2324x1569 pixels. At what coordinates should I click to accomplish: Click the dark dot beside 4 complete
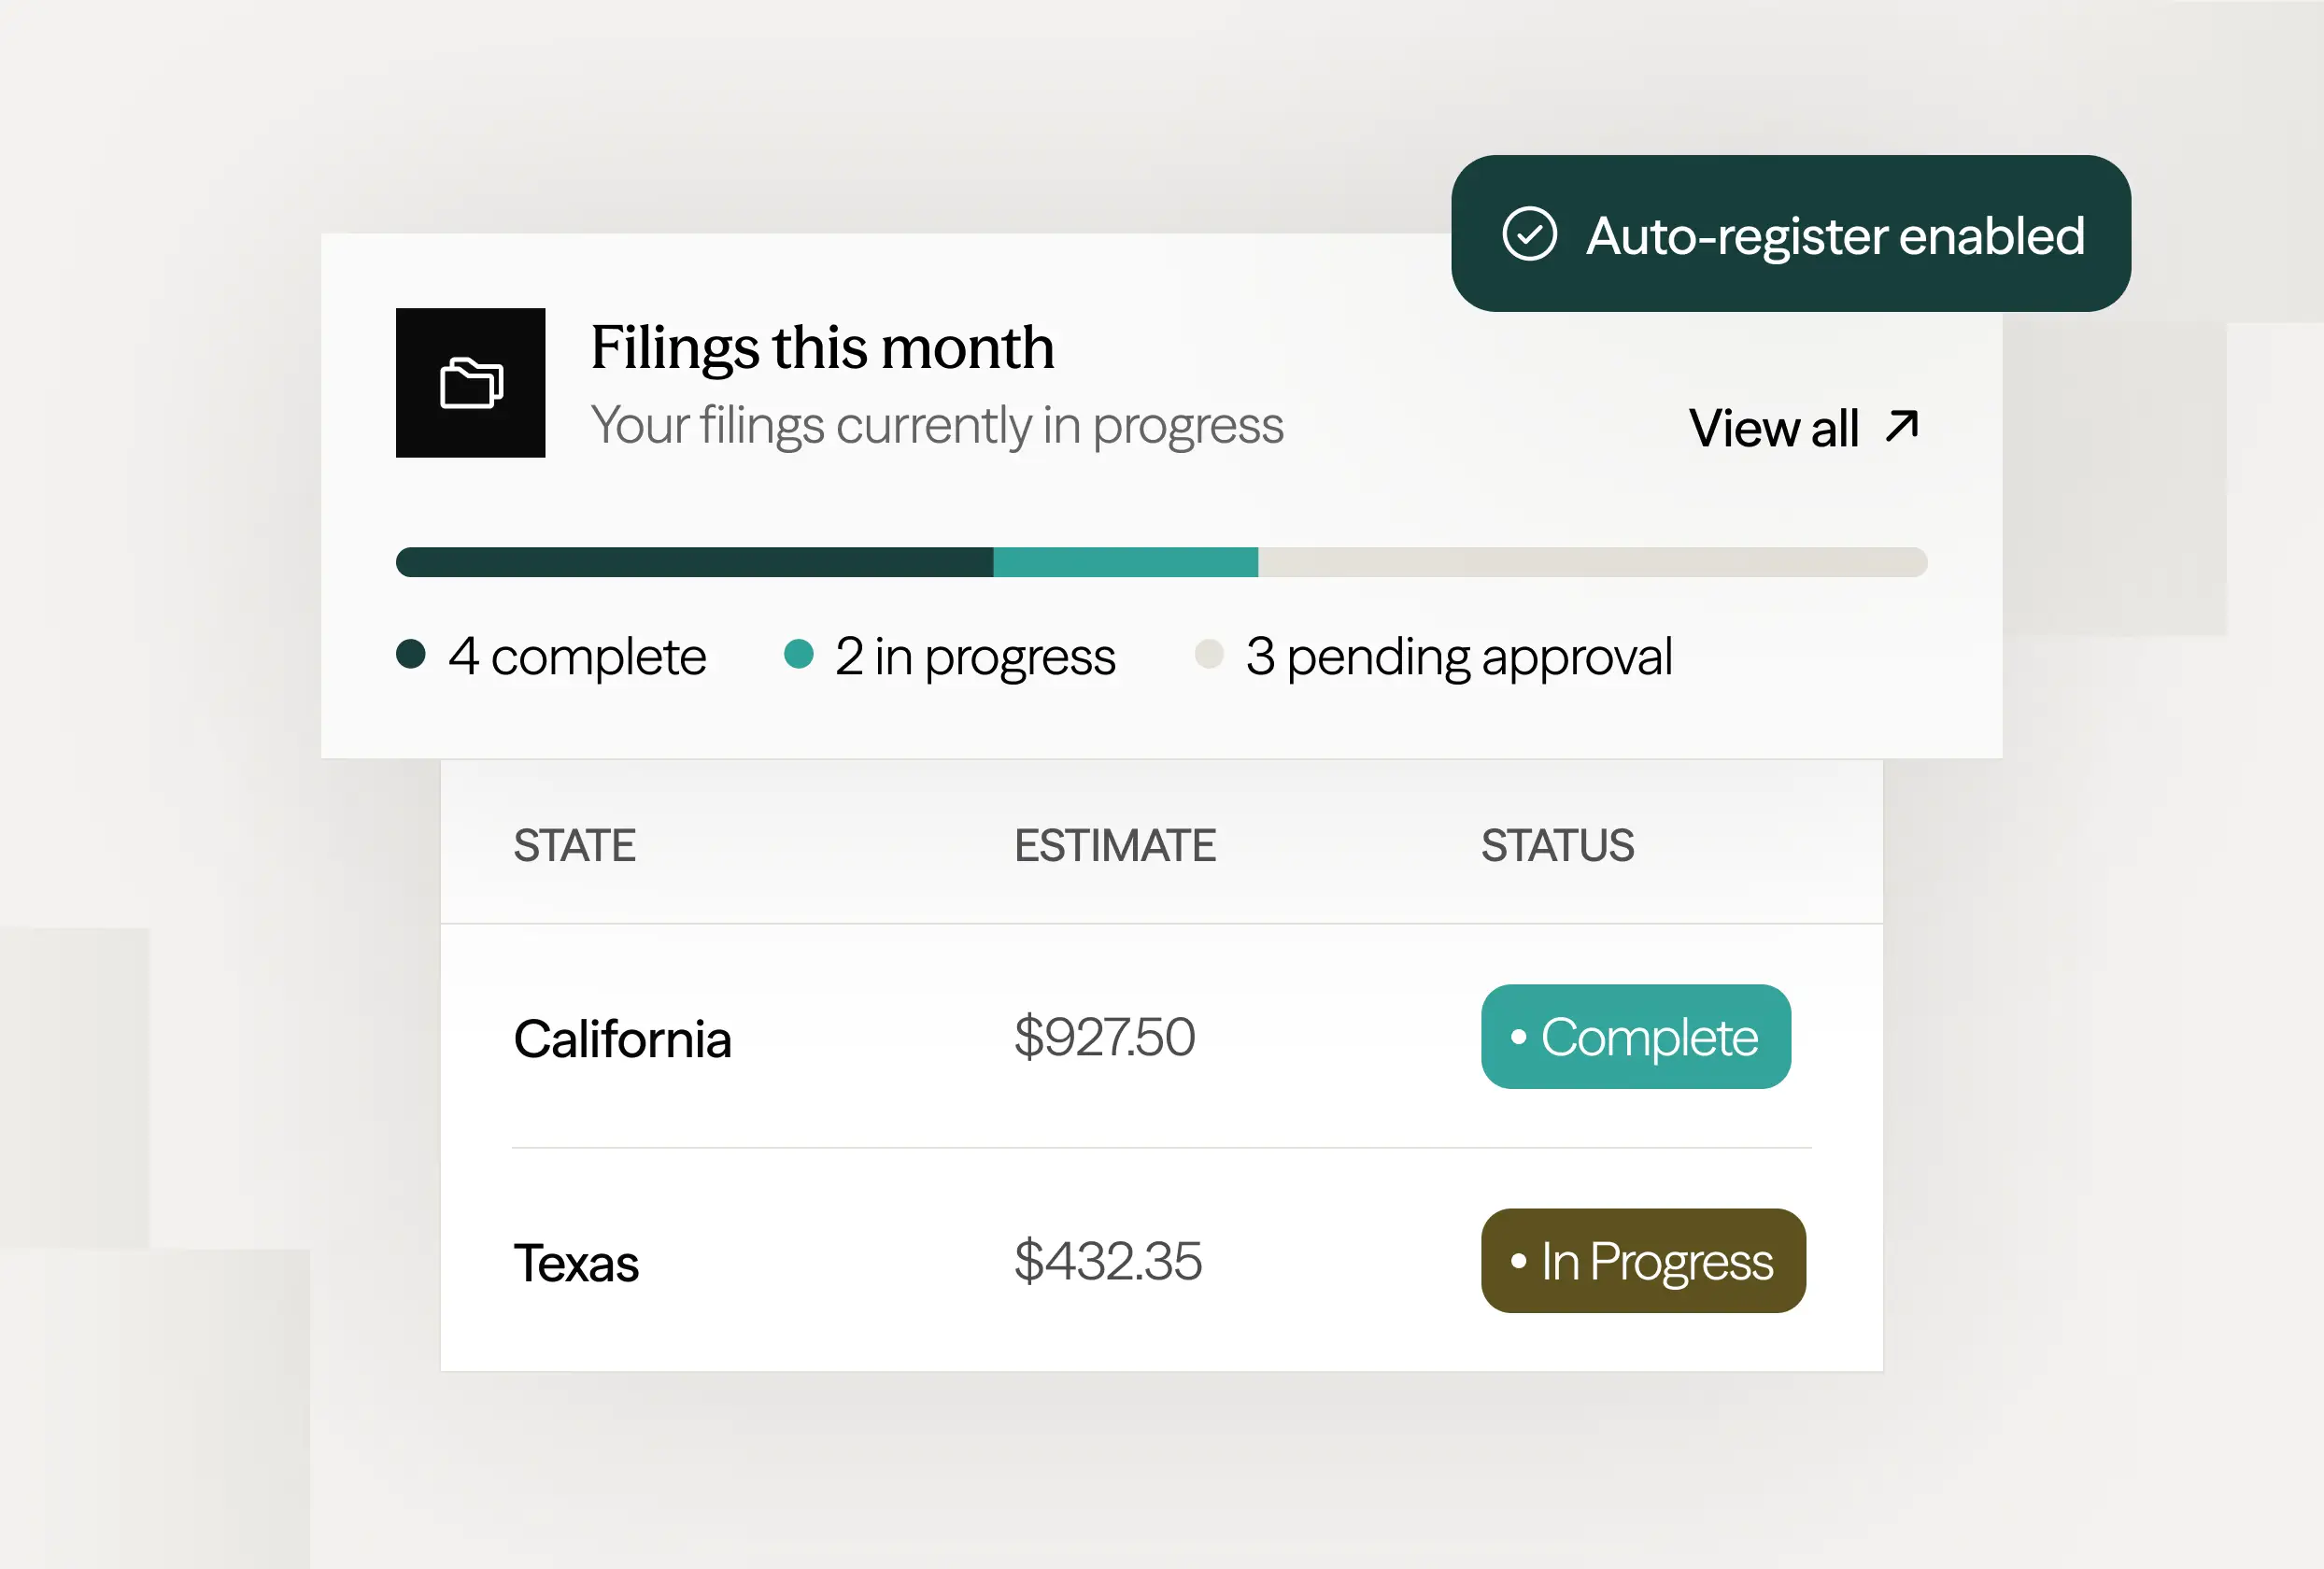[411, 654]
